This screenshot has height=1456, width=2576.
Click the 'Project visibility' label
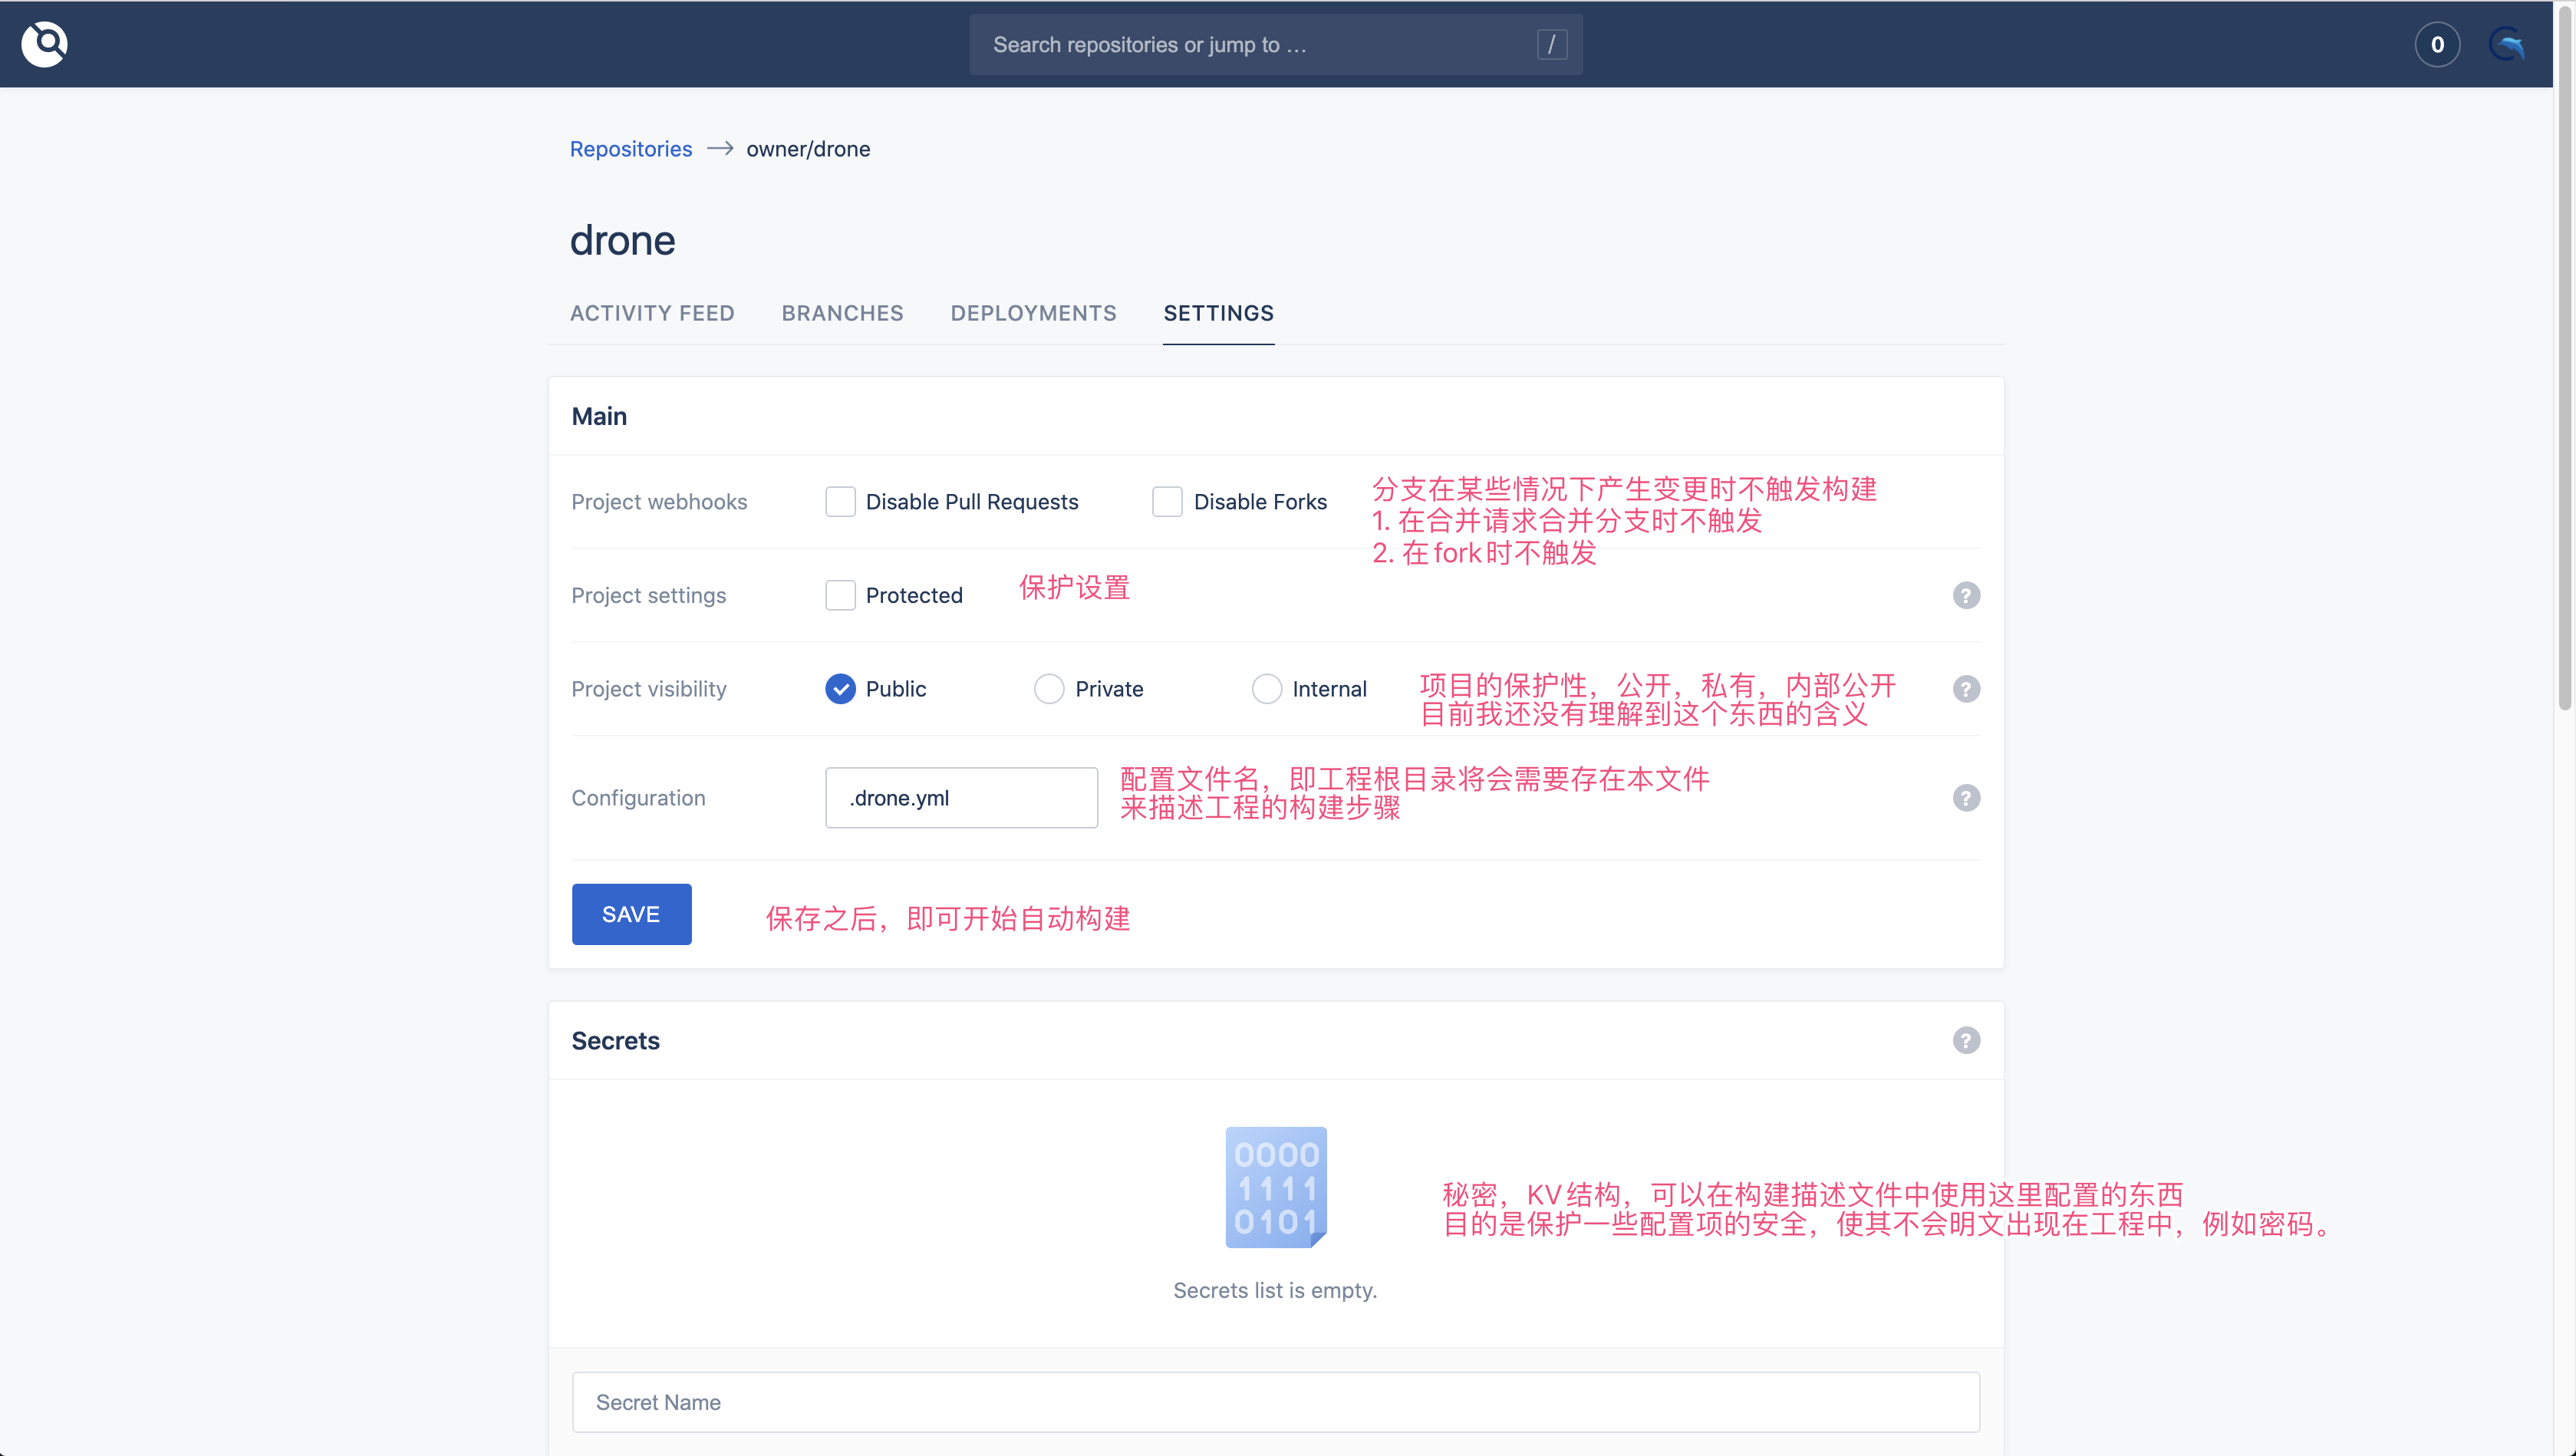[x=649, y=689]
